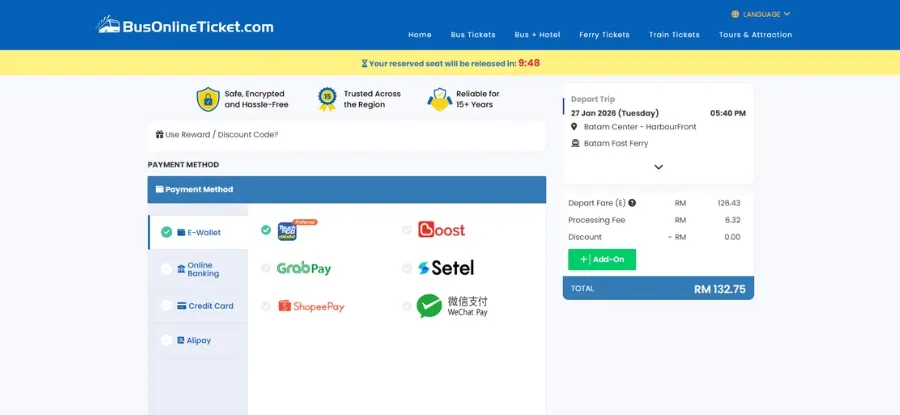The width and height of the screenshot is (900, 415).
Task: Expand Use Reward / Discount Code
Action: click(217, 135)
